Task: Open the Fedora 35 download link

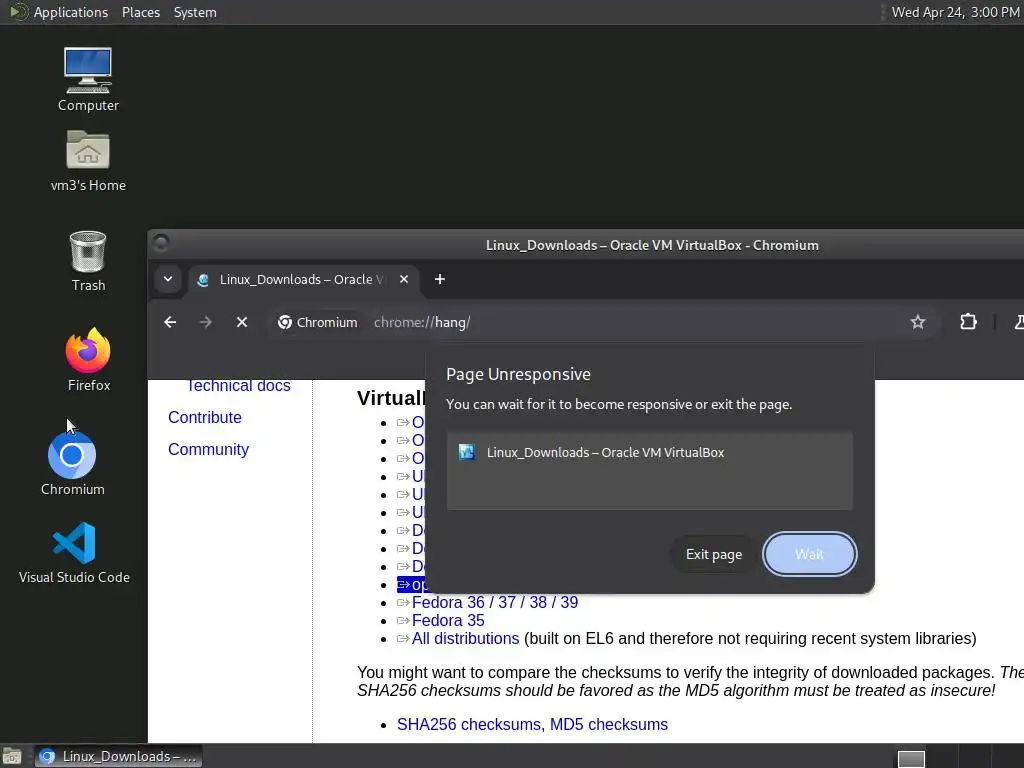Action: pos(448,620)
